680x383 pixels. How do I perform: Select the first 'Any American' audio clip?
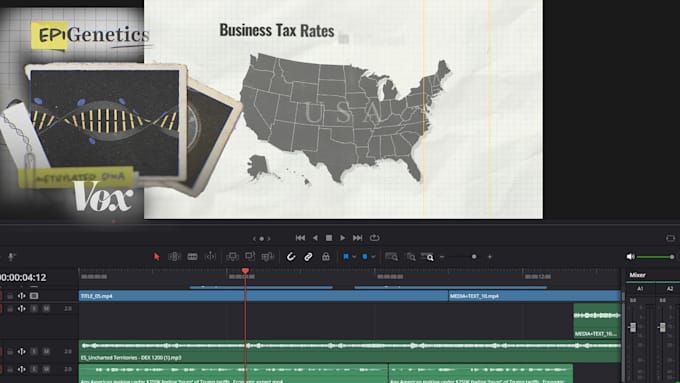point(233,373)
